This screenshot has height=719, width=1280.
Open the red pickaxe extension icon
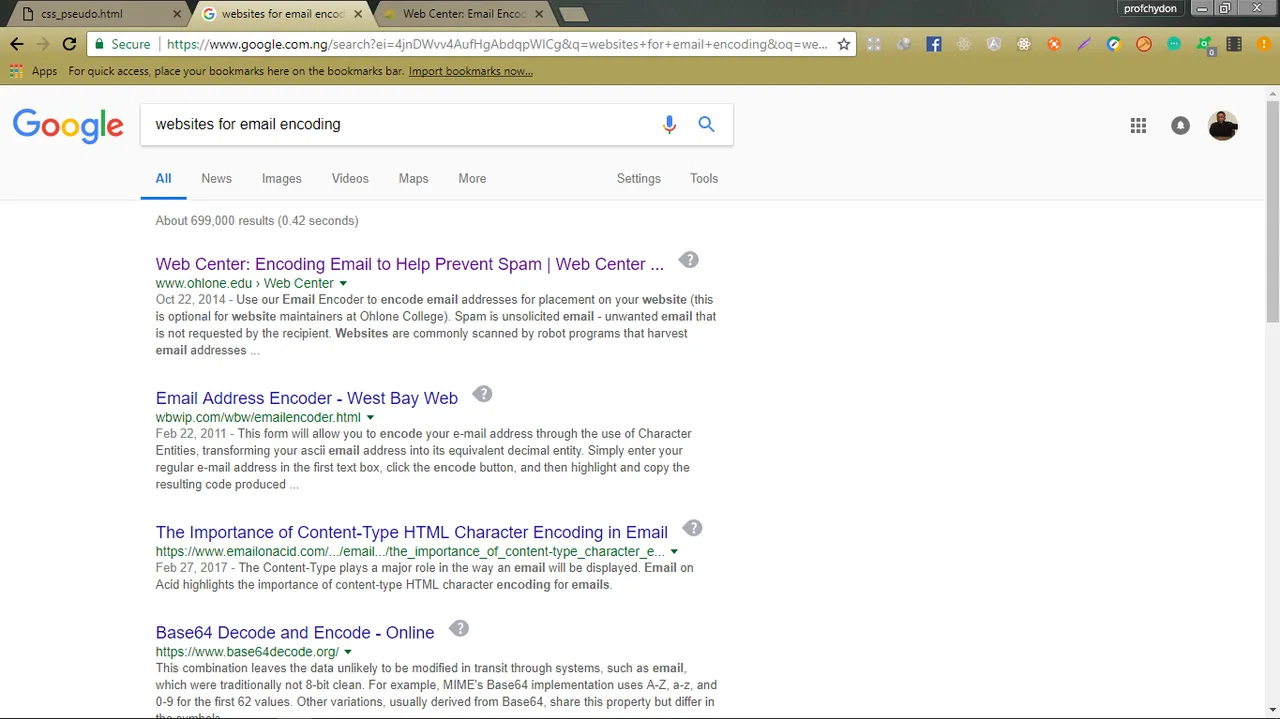[x=1144, y=44]
